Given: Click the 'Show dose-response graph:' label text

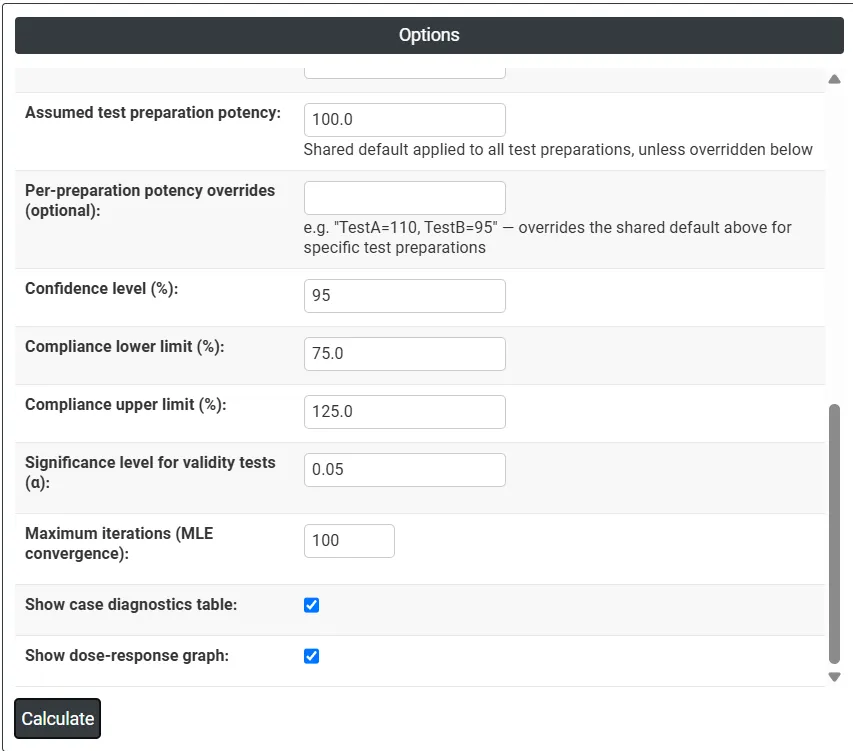Looking at the screenshot, I should click(x=127, y=656).
